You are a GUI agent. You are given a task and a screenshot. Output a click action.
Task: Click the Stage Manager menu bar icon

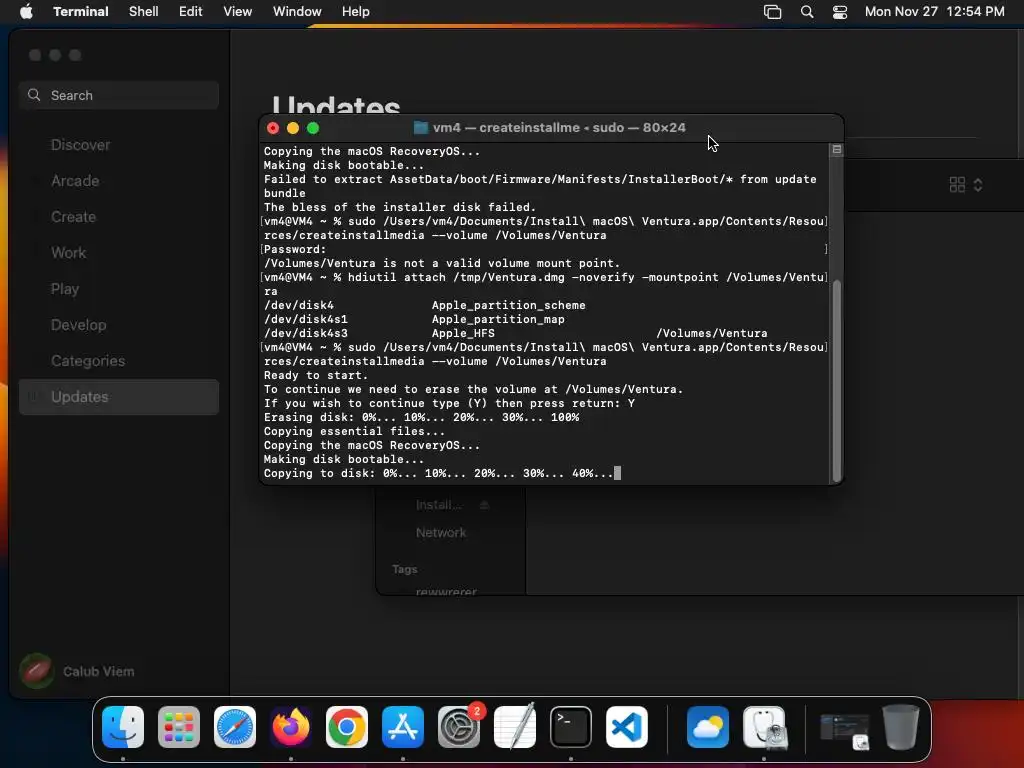[x=773, y=11]
